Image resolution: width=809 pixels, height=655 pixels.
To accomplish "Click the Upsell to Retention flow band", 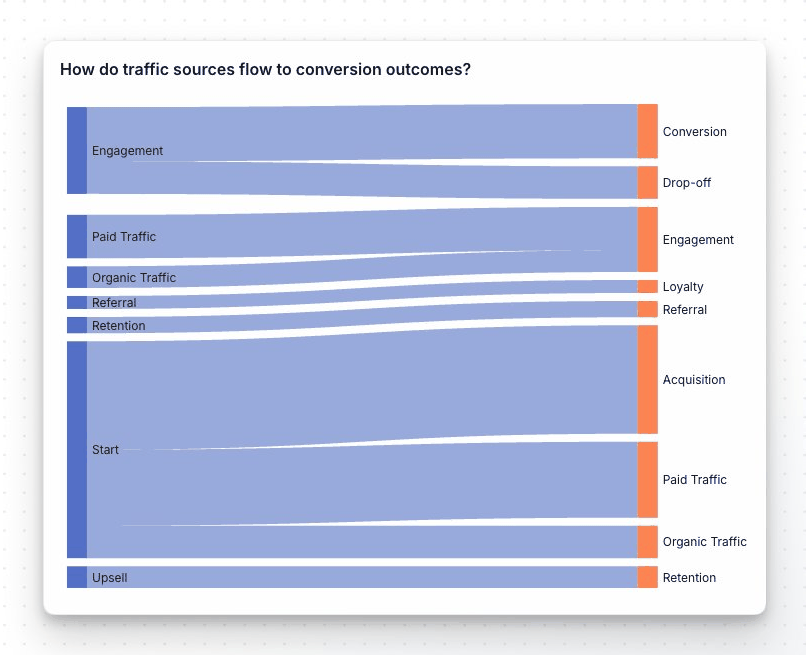I will point(362,577).
